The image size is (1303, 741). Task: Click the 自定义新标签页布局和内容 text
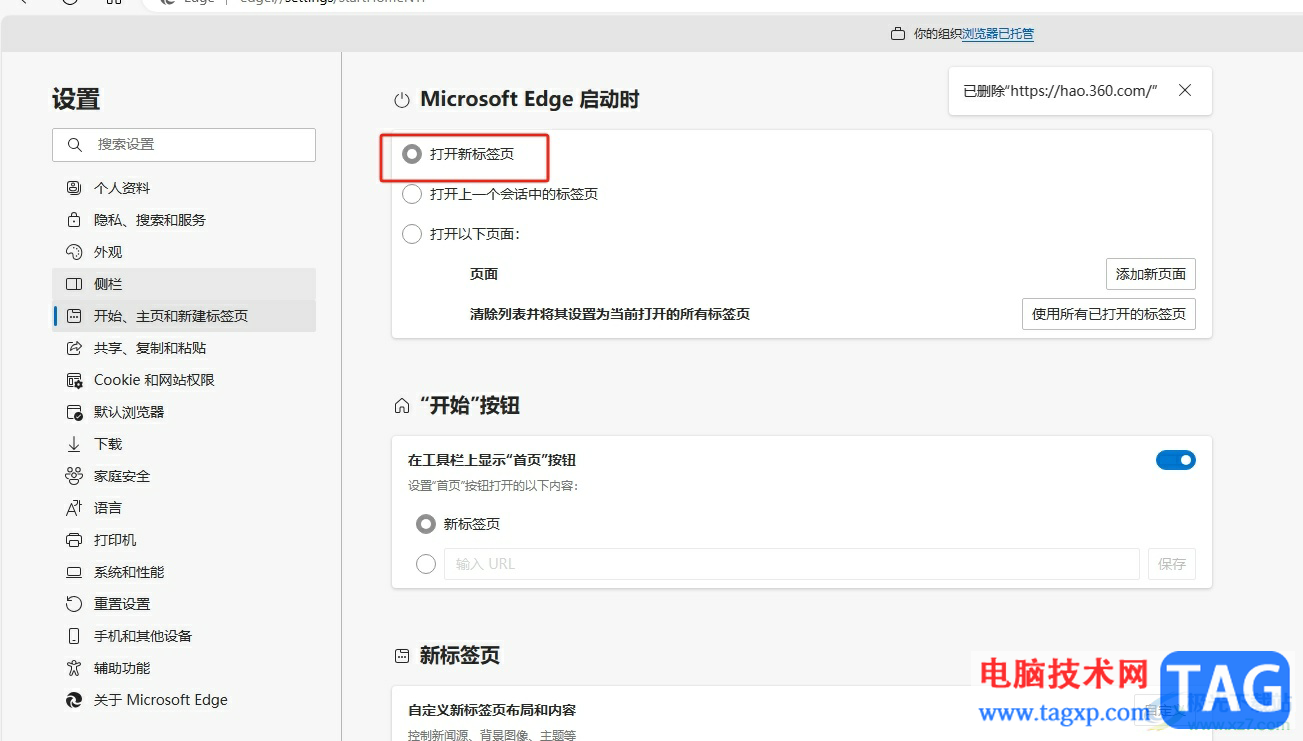[x=492, y=710]
